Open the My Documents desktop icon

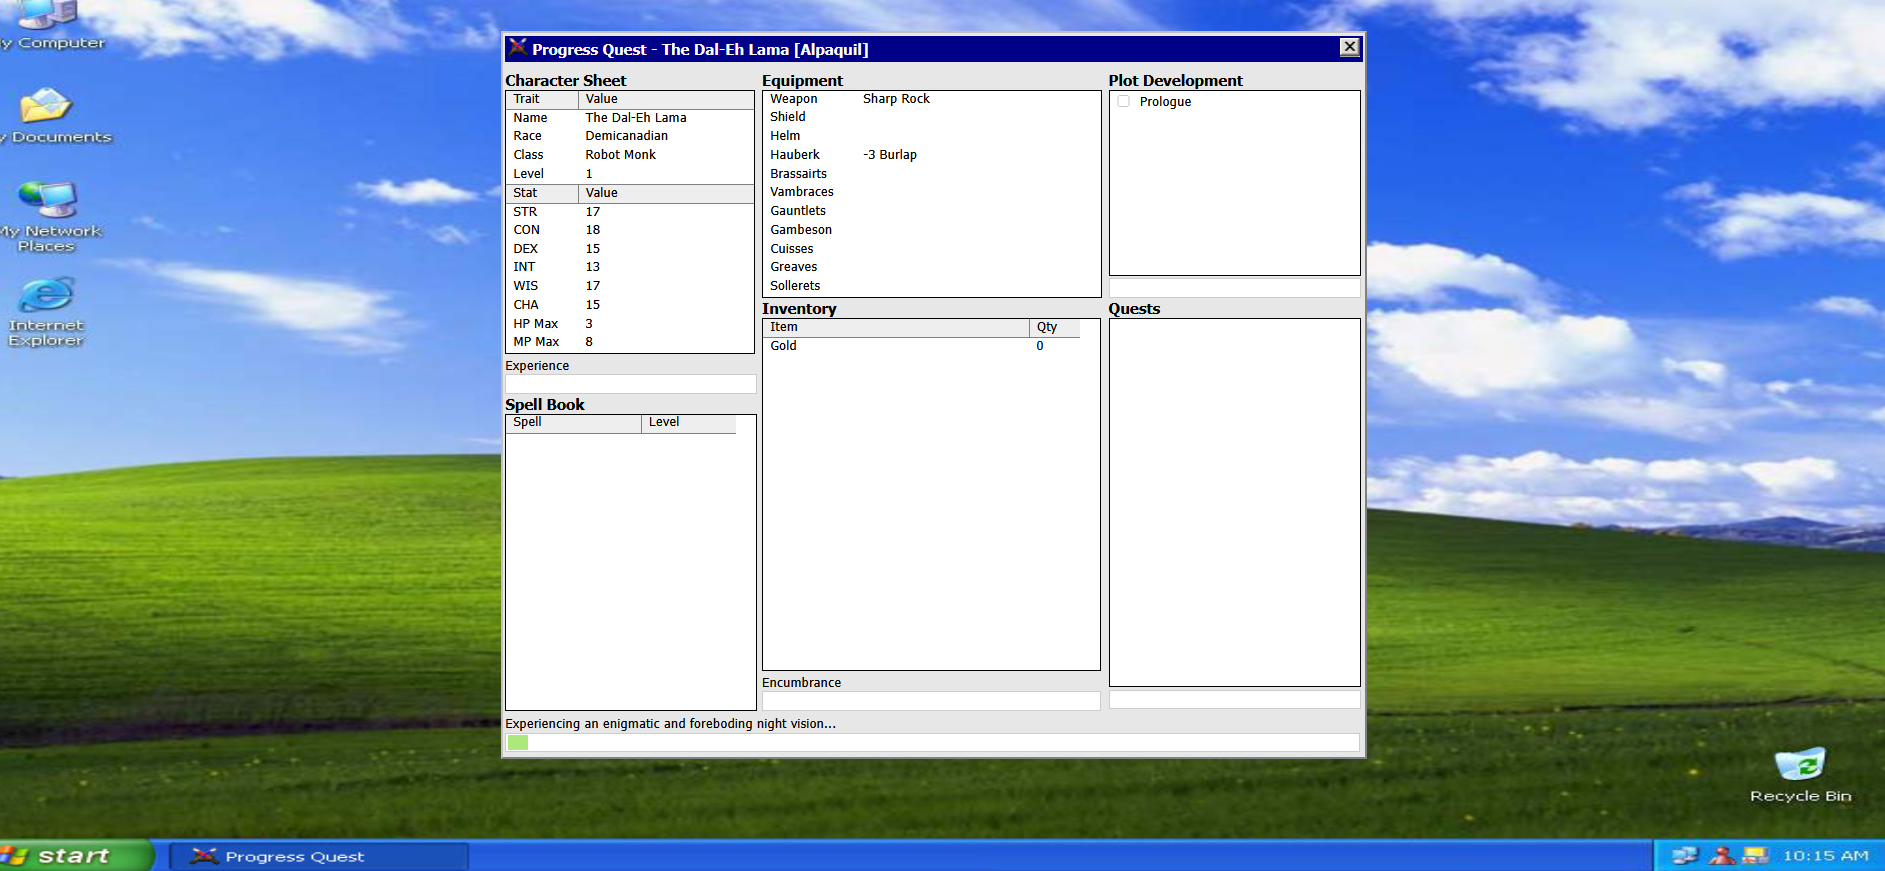point(46,117)
